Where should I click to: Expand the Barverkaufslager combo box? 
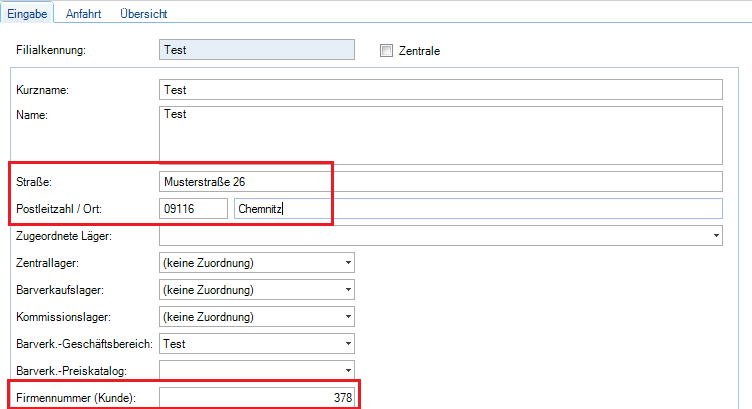[x=348, y=289]
